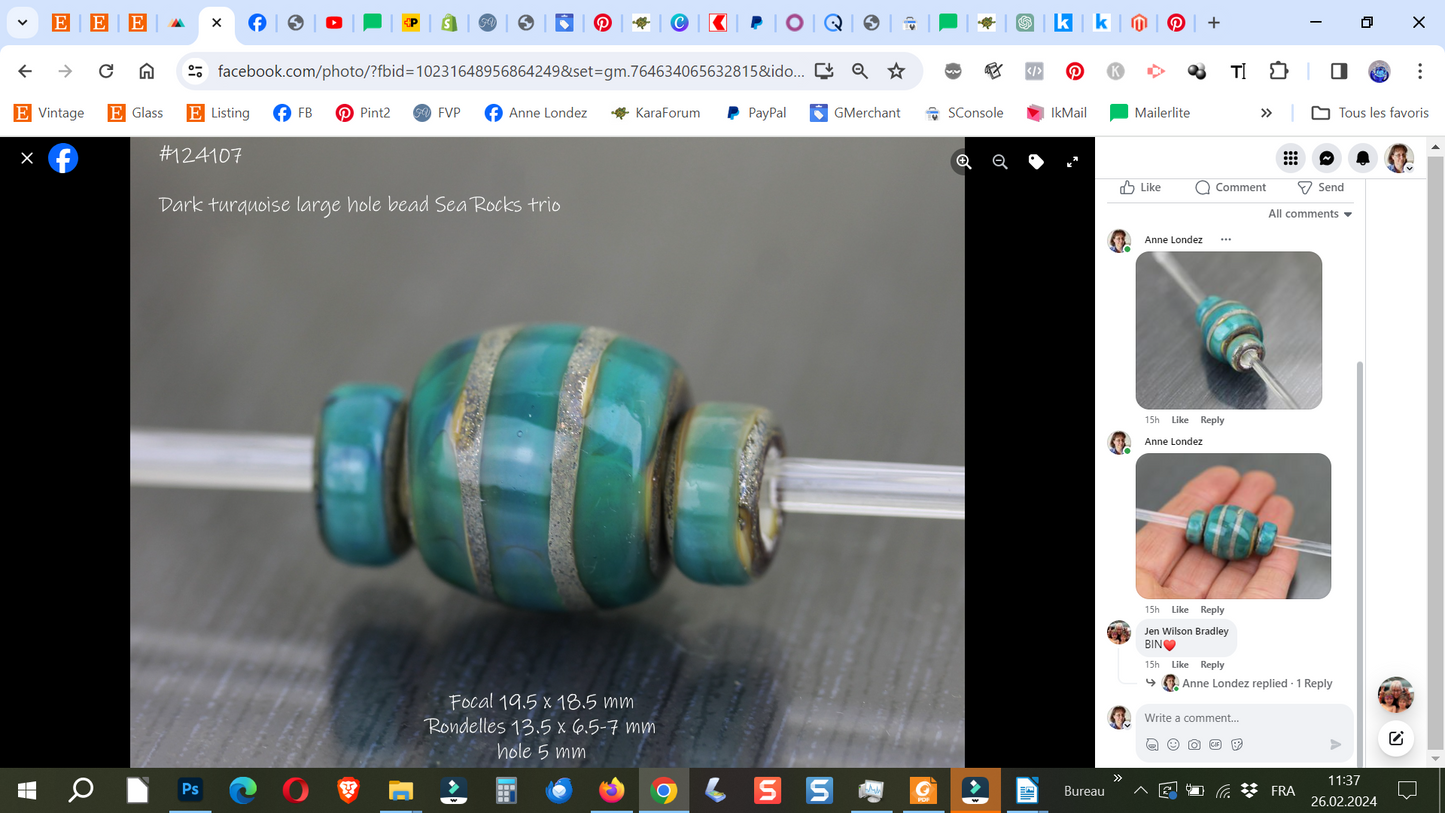The image size is (1445, 813).
Task: Open the Vintage bookmark
Action: click(x=49, y=113)
